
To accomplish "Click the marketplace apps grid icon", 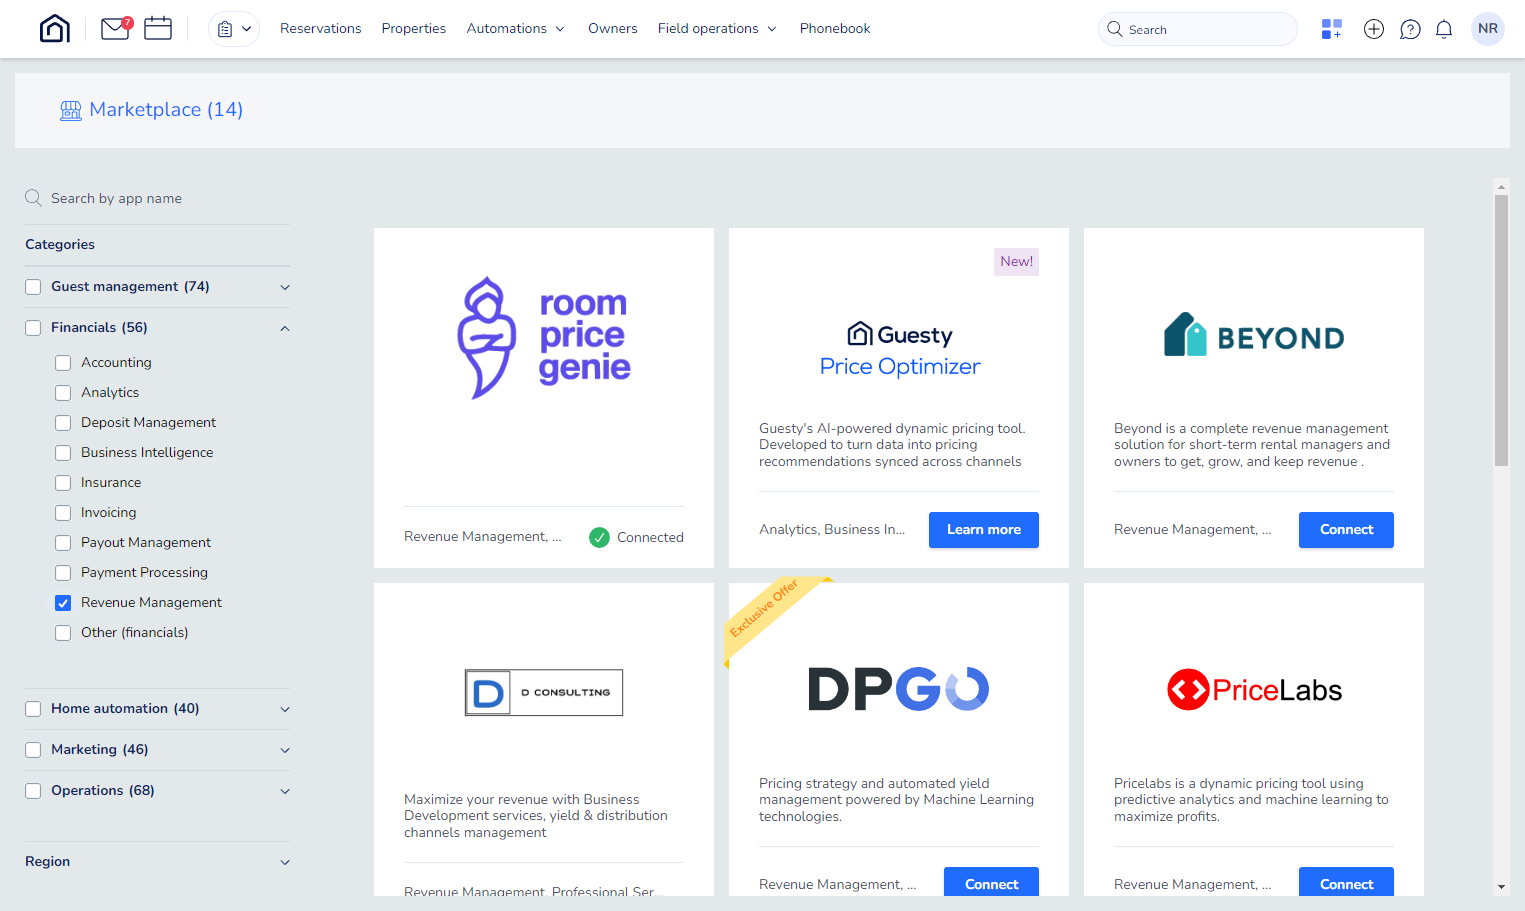I will pyautogui.click(x=1331, y=29).
